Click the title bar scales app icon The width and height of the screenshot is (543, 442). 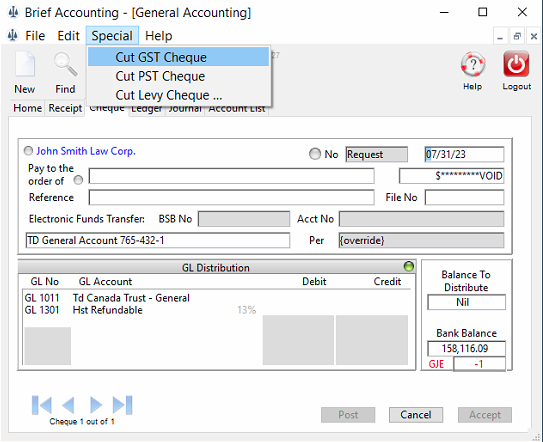pyautogui.click(x=13, y=12)
